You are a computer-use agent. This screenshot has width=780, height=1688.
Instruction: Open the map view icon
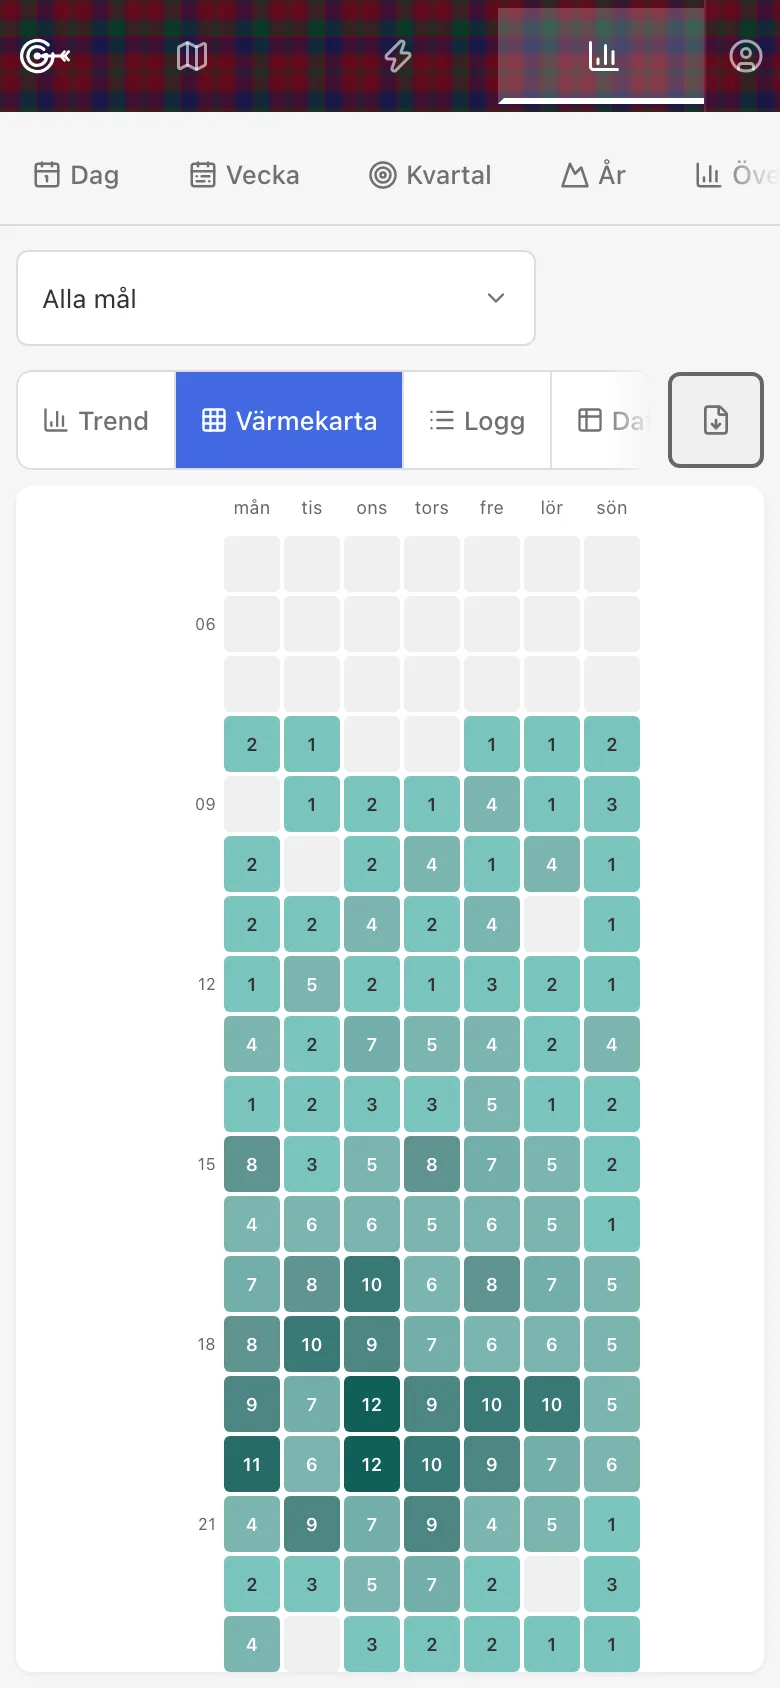pyautogui.click(x=192, y=57)
